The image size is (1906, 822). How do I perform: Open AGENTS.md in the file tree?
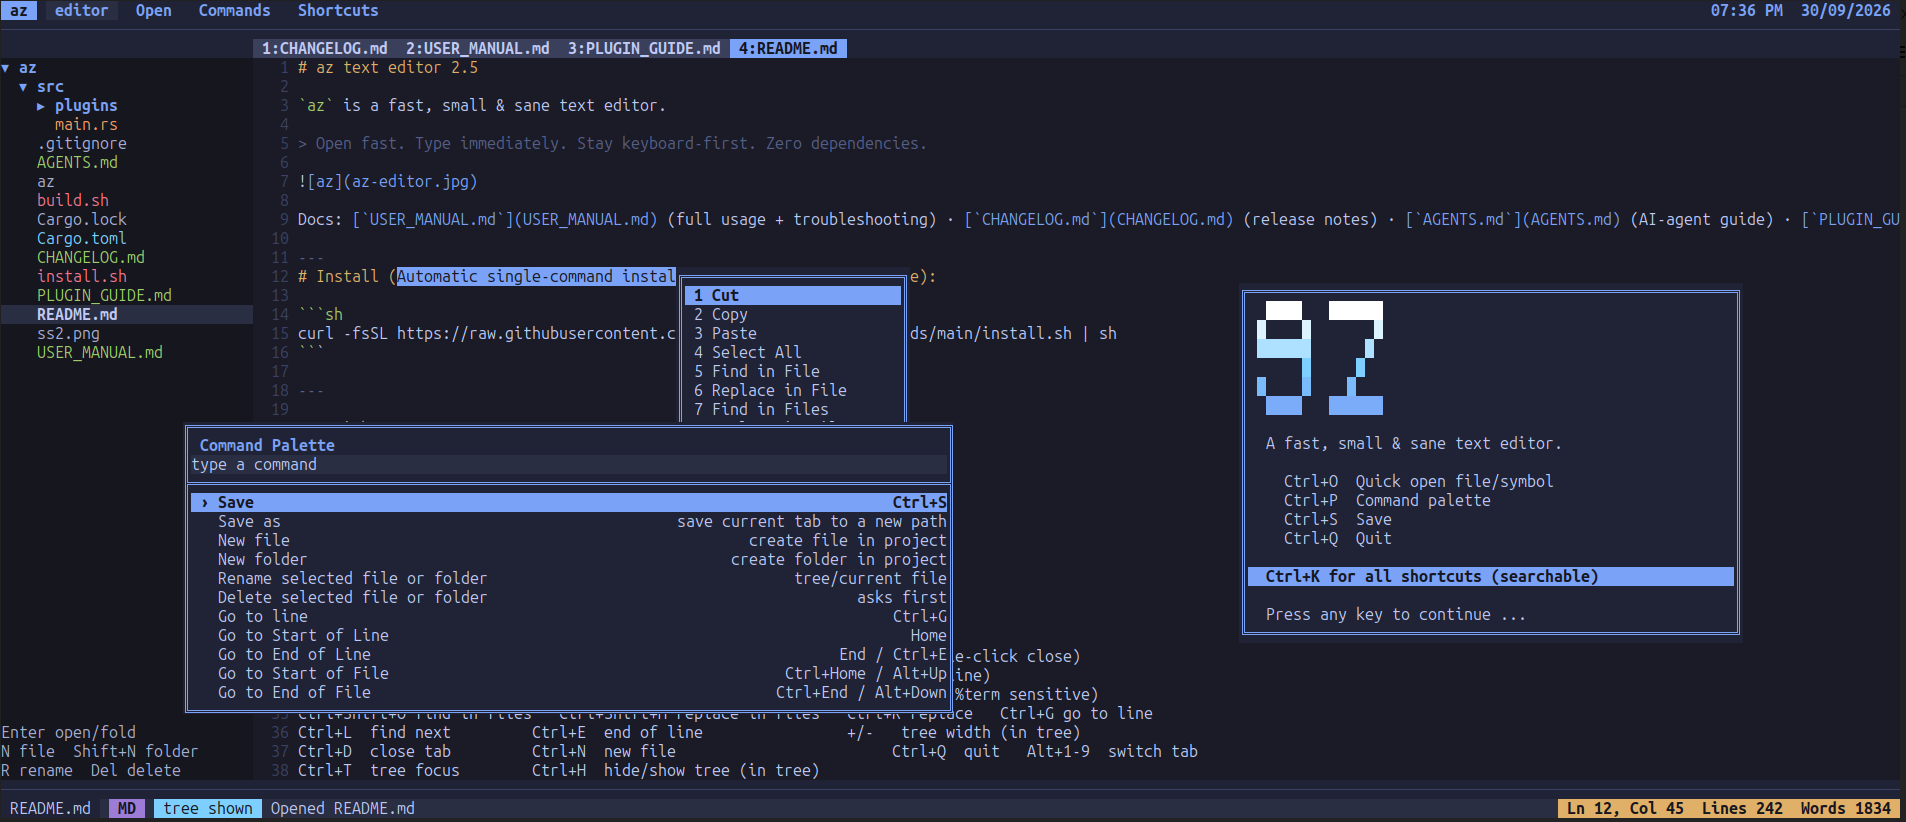click(x=77, y=163)
